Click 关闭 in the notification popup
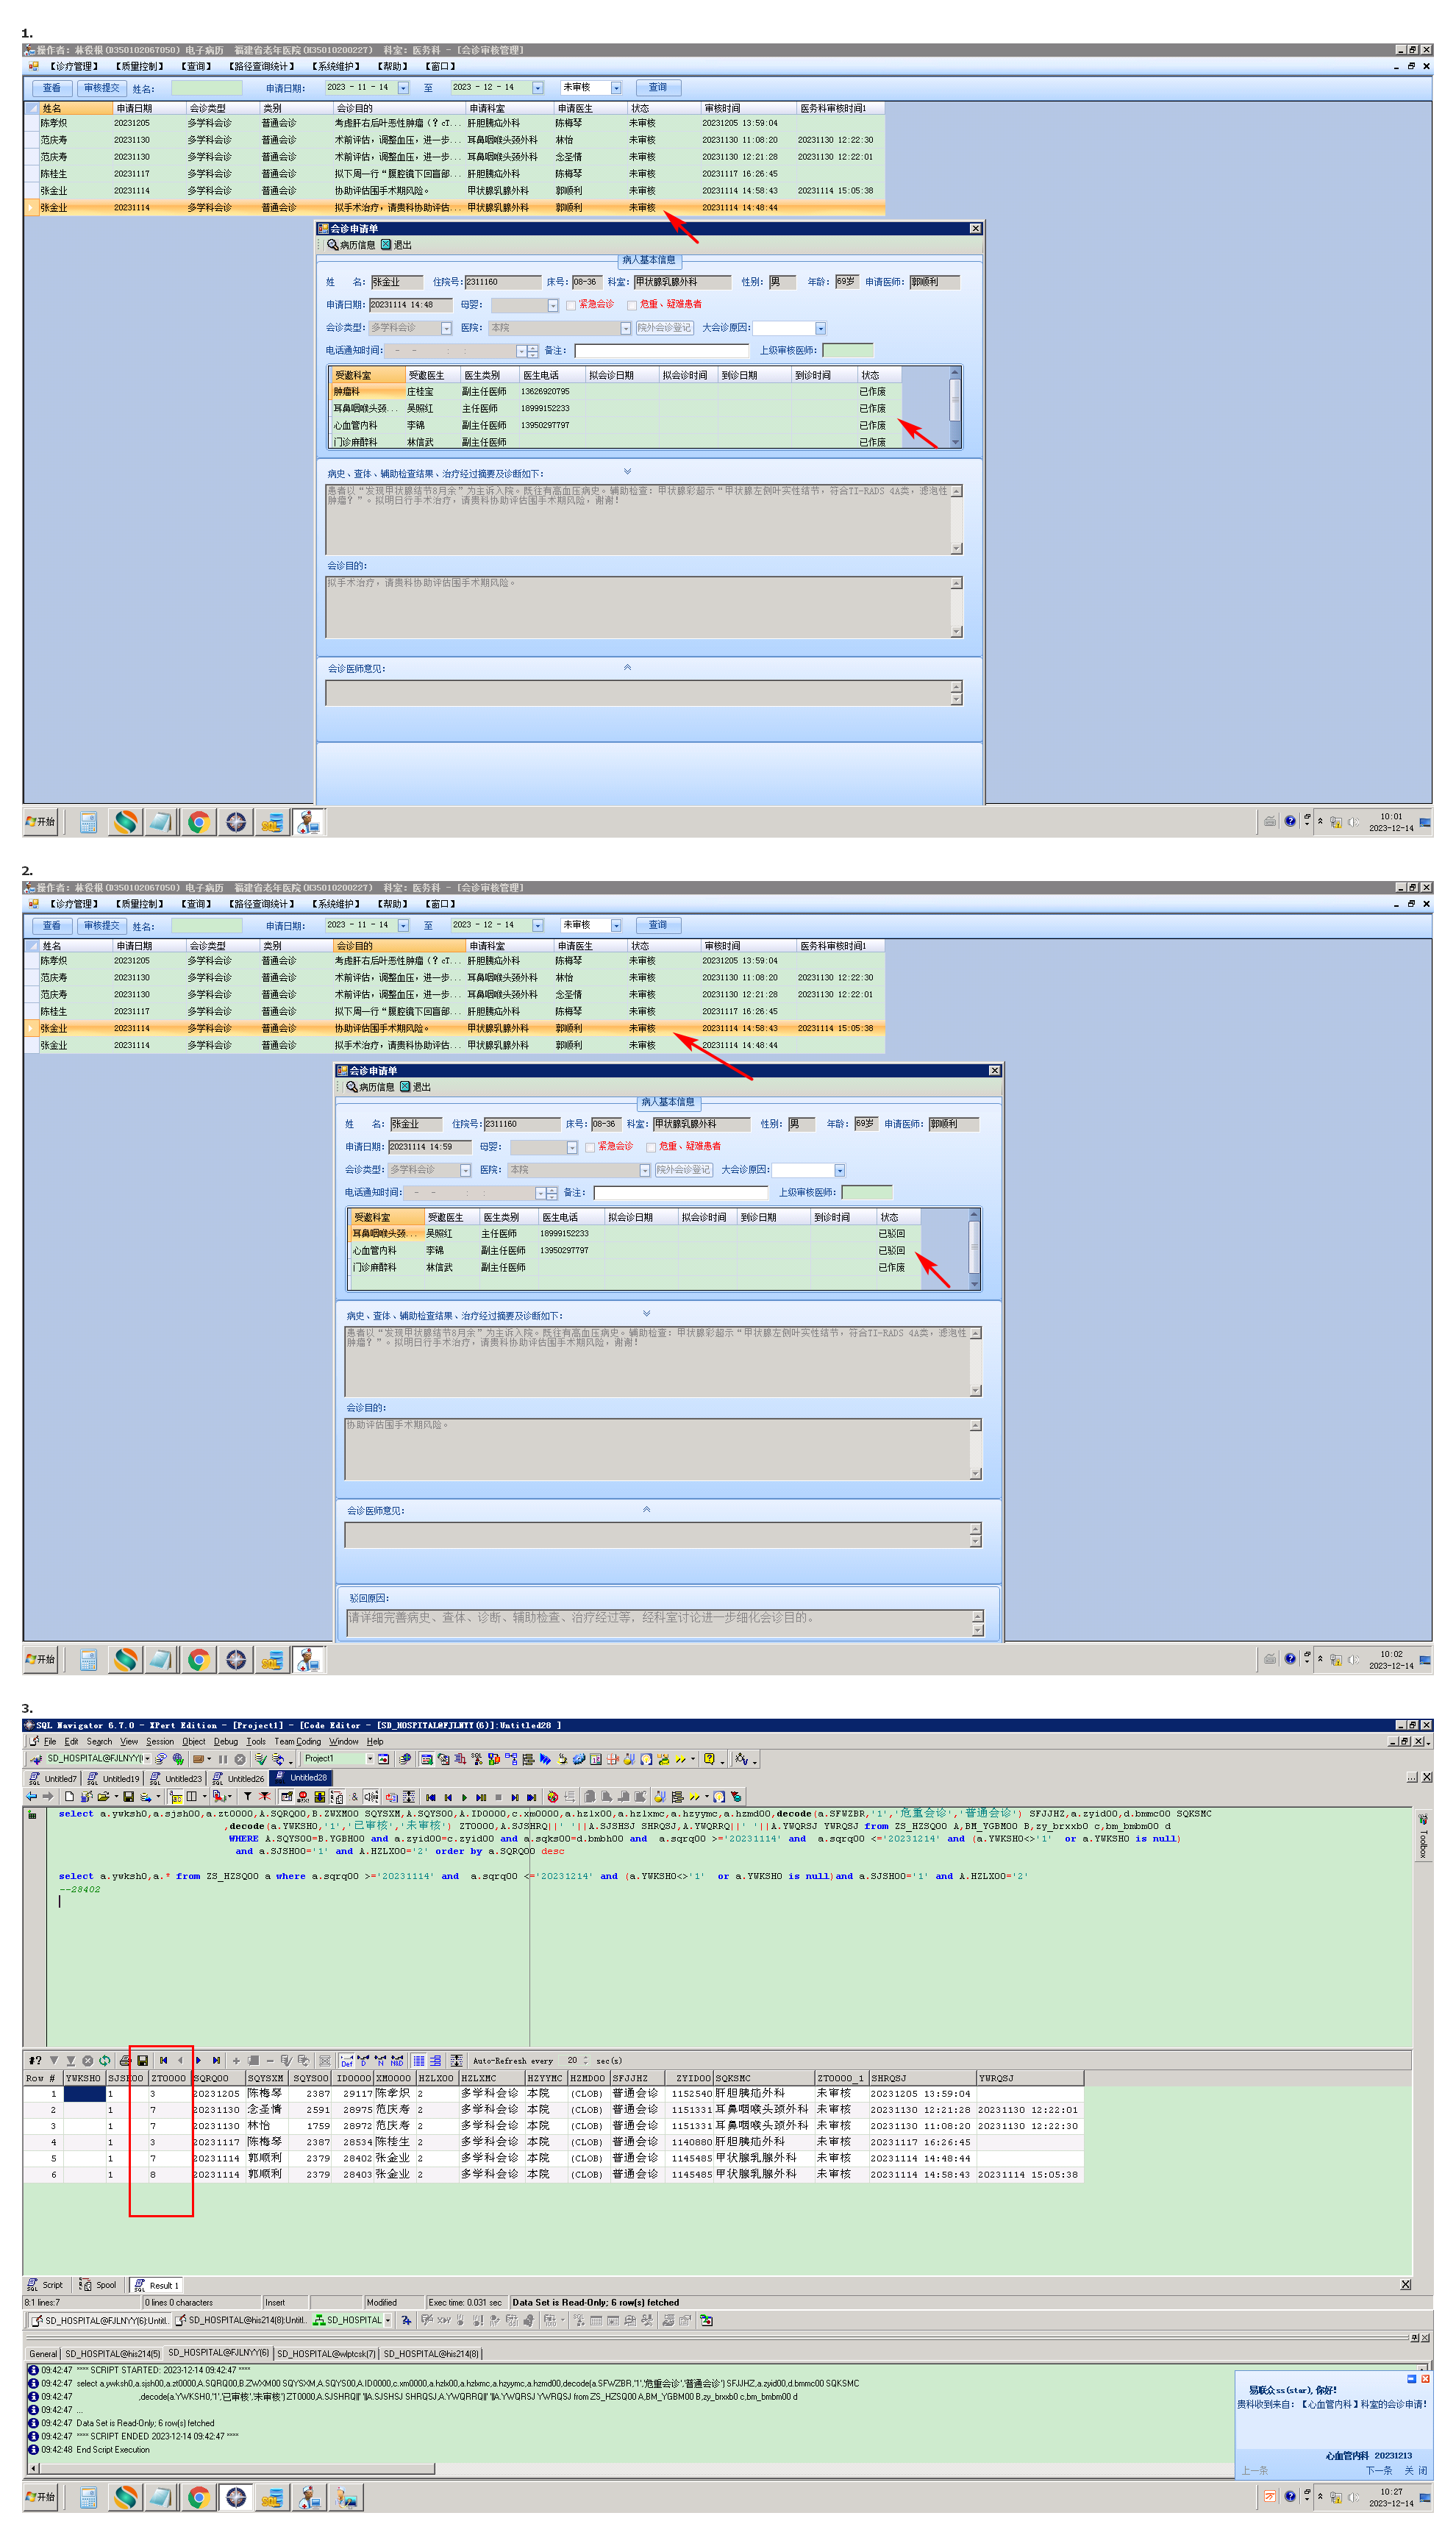The width and height of the screenshot is (1456, 2535). 1415,2471
